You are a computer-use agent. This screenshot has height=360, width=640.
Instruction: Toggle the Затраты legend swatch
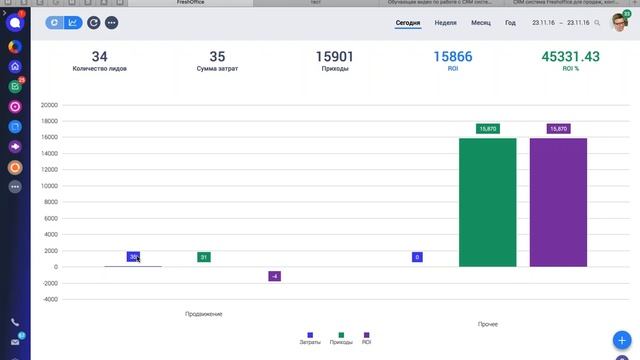coord(310,335)
